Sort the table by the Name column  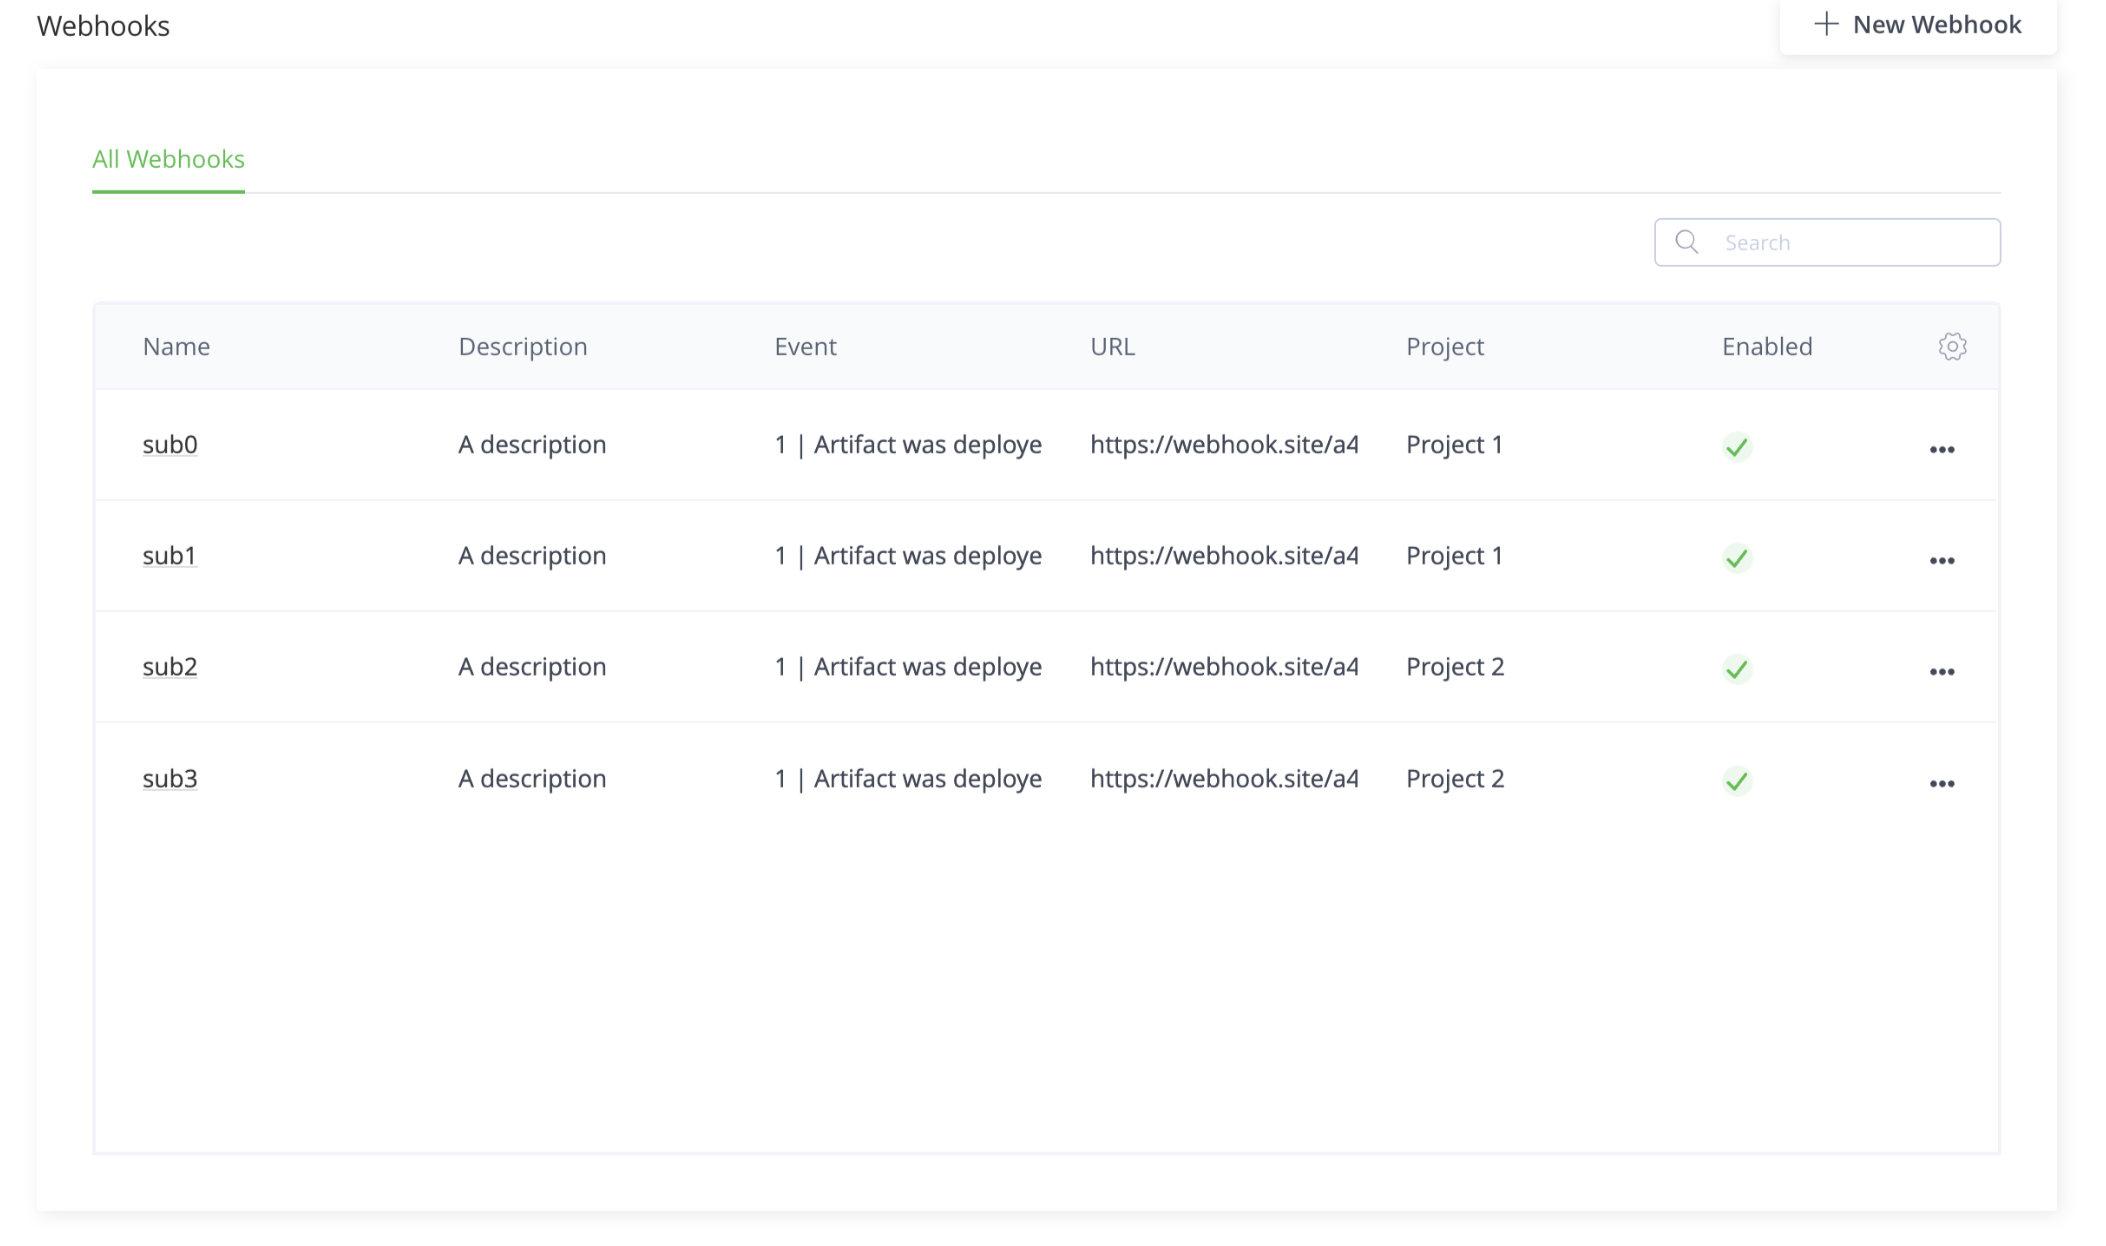point(175,346)
